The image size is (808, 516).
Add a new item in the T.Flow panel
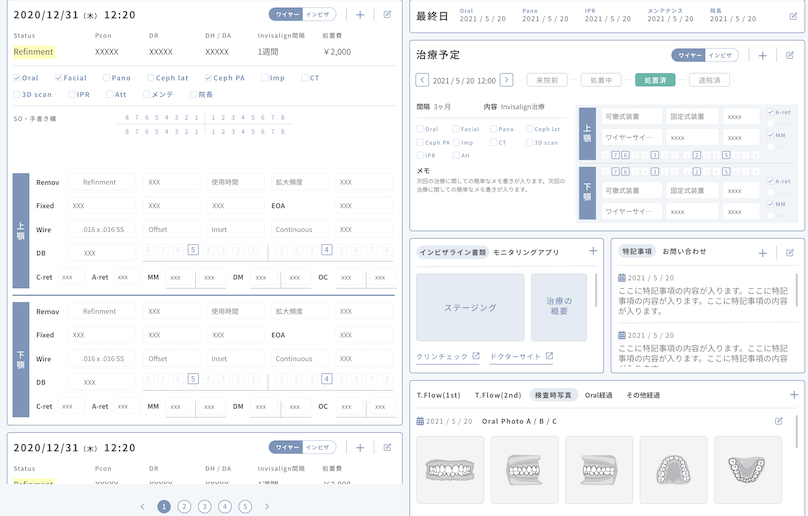(793, 395)
